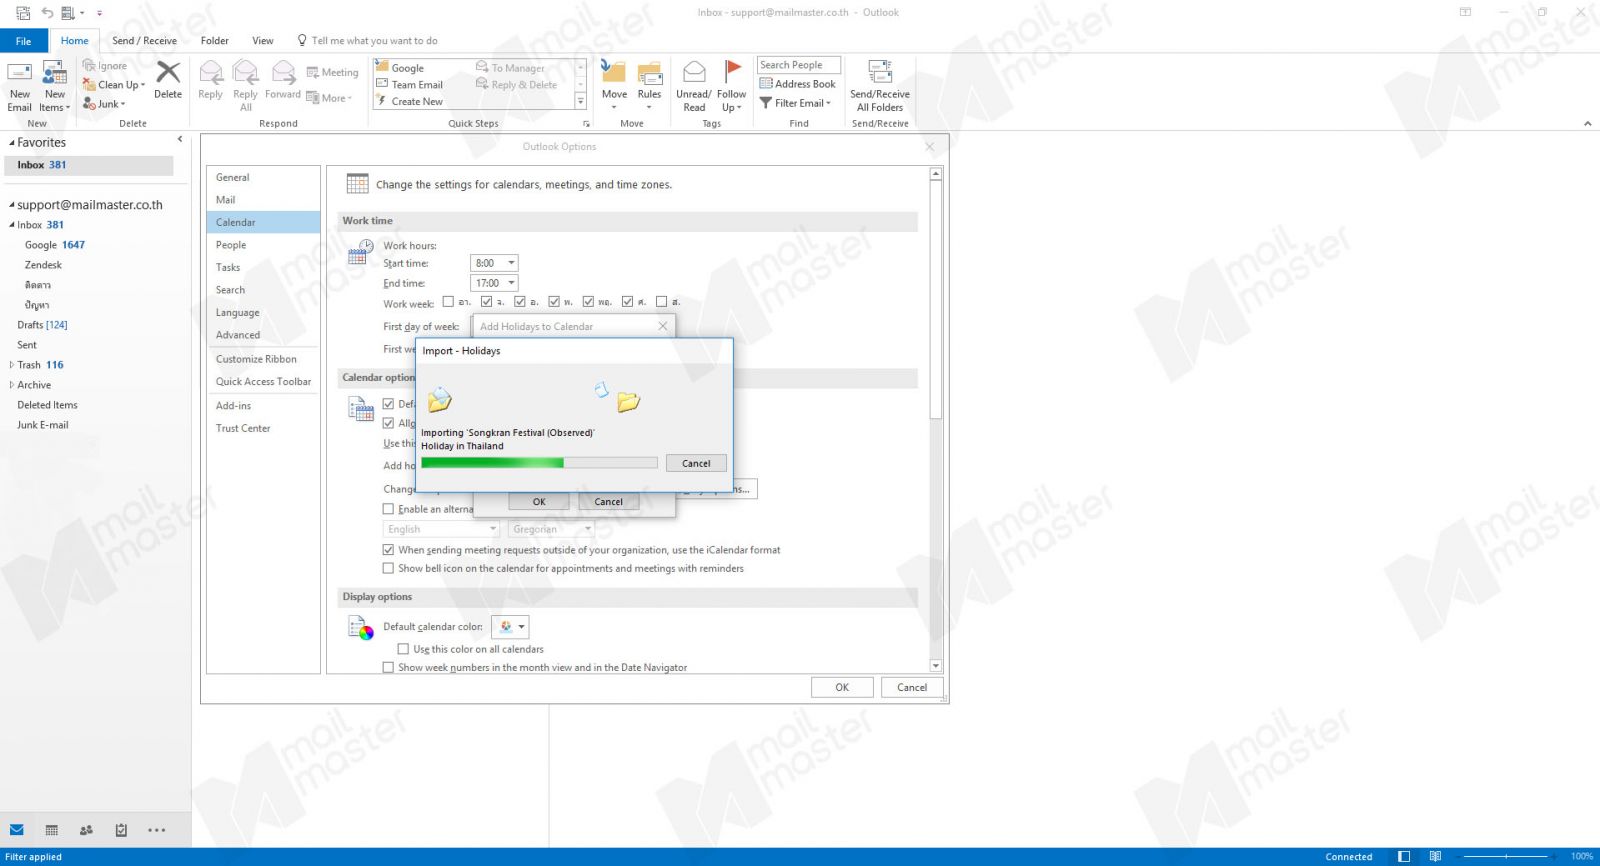Select Advanced in Outlook Options list

click(x=264, y=335)
